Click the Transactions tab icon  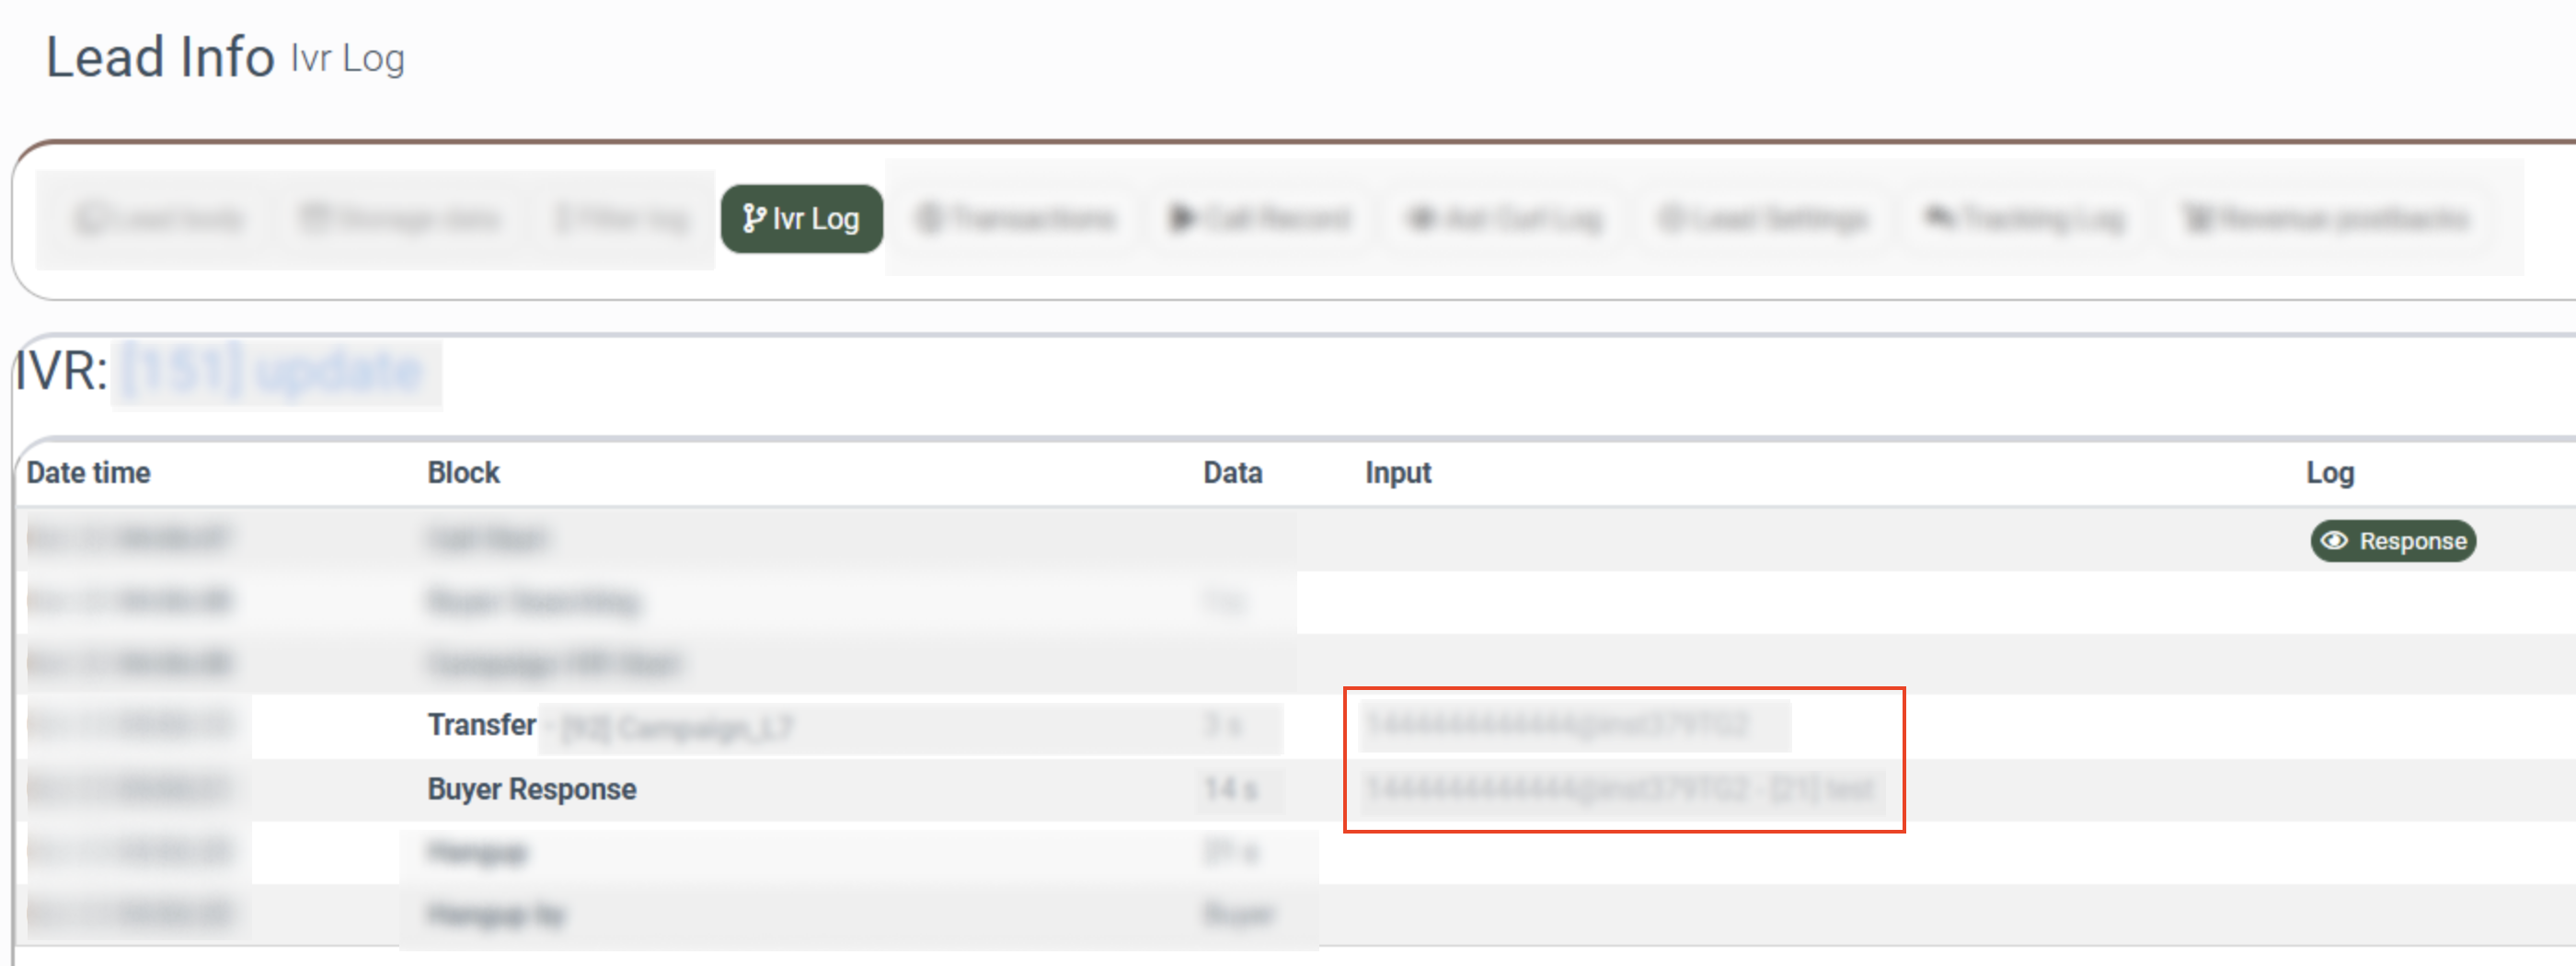pyautogui.click(x=930, y=218)
